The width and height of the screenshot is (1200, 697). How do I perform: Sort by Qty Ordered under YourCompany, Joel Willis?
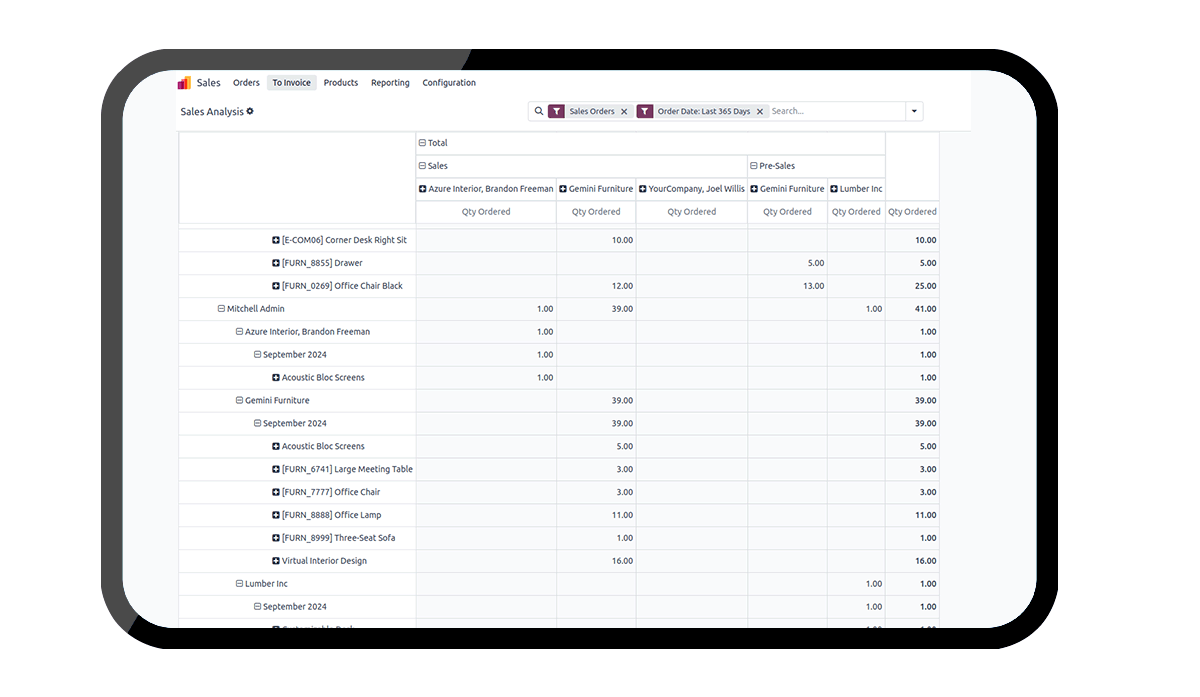pyautogui.click(x=692, y=212)
